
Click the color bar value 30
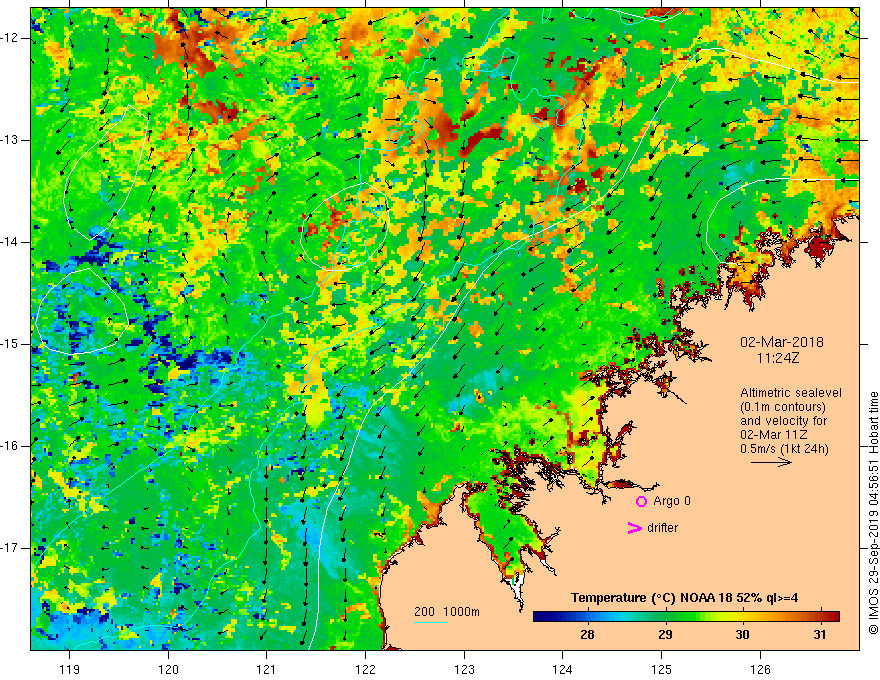[742, 635]
